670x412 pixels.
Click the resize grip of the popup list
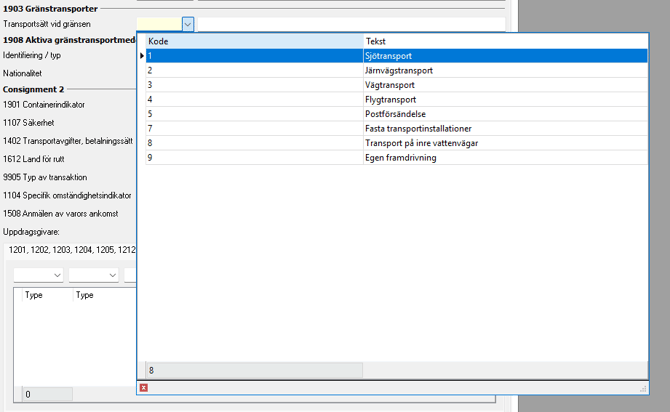pos(643,388)
